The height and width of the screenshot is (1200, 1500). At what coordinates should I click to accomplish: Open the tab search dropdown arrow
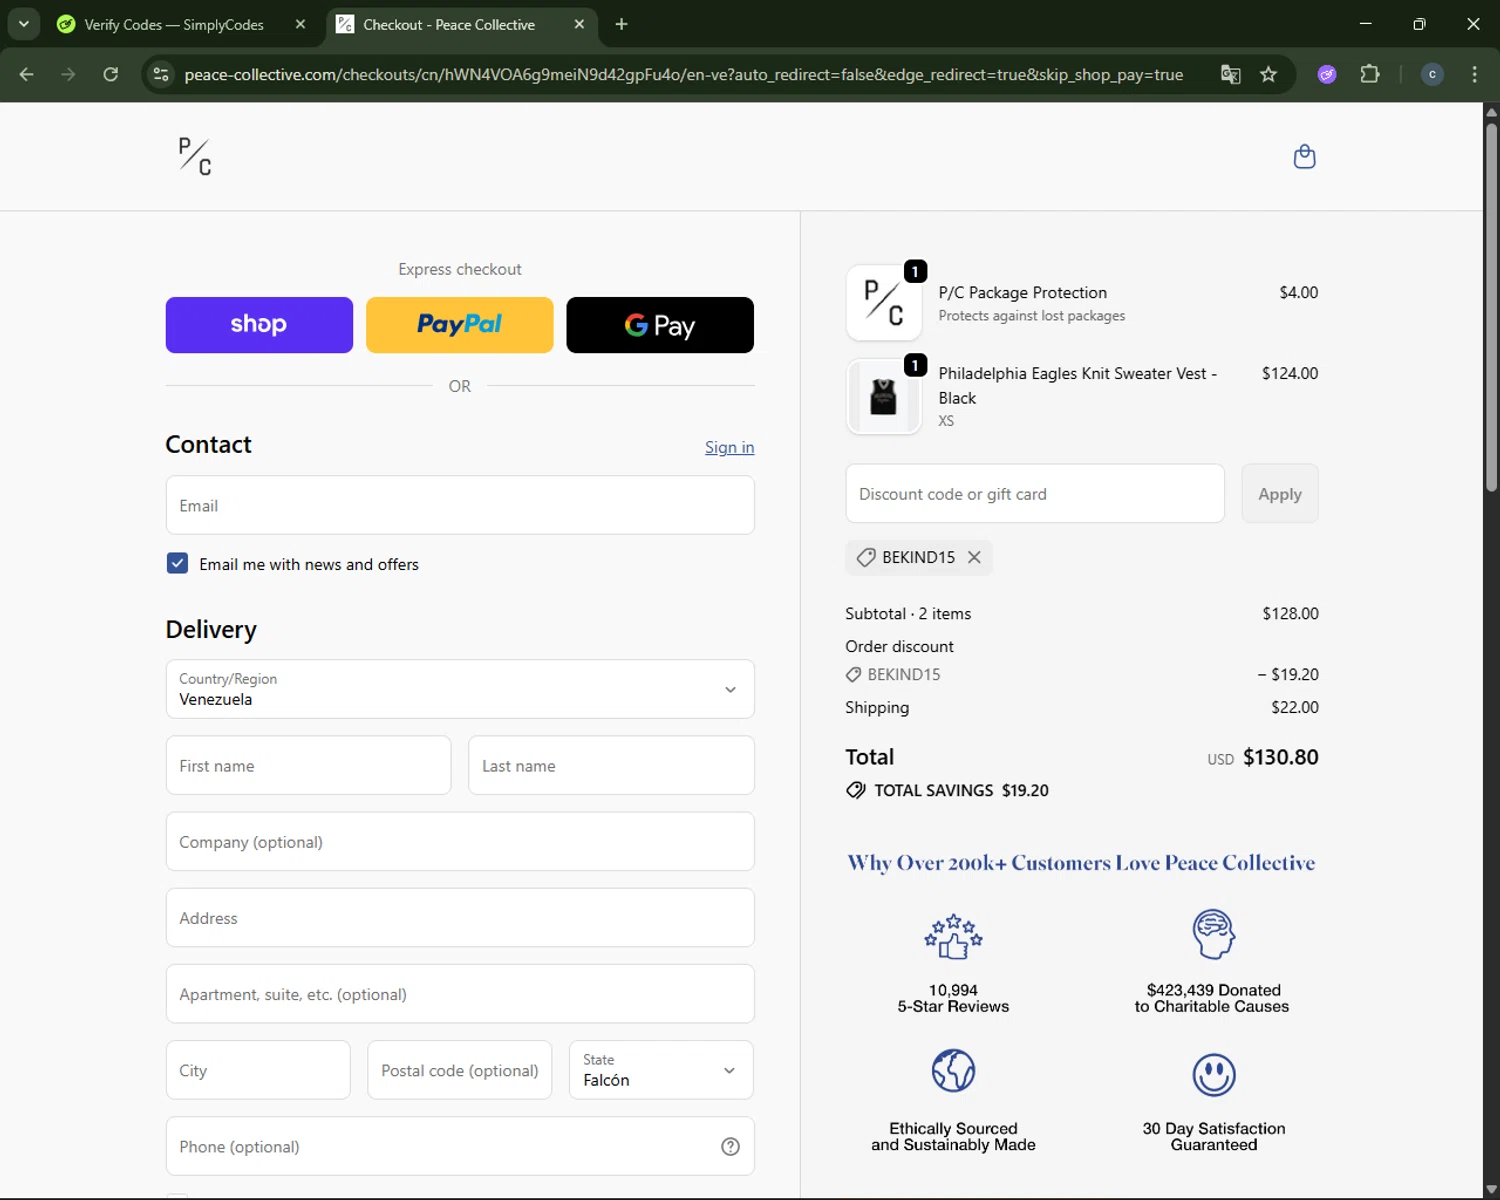[x=24, y=24]
